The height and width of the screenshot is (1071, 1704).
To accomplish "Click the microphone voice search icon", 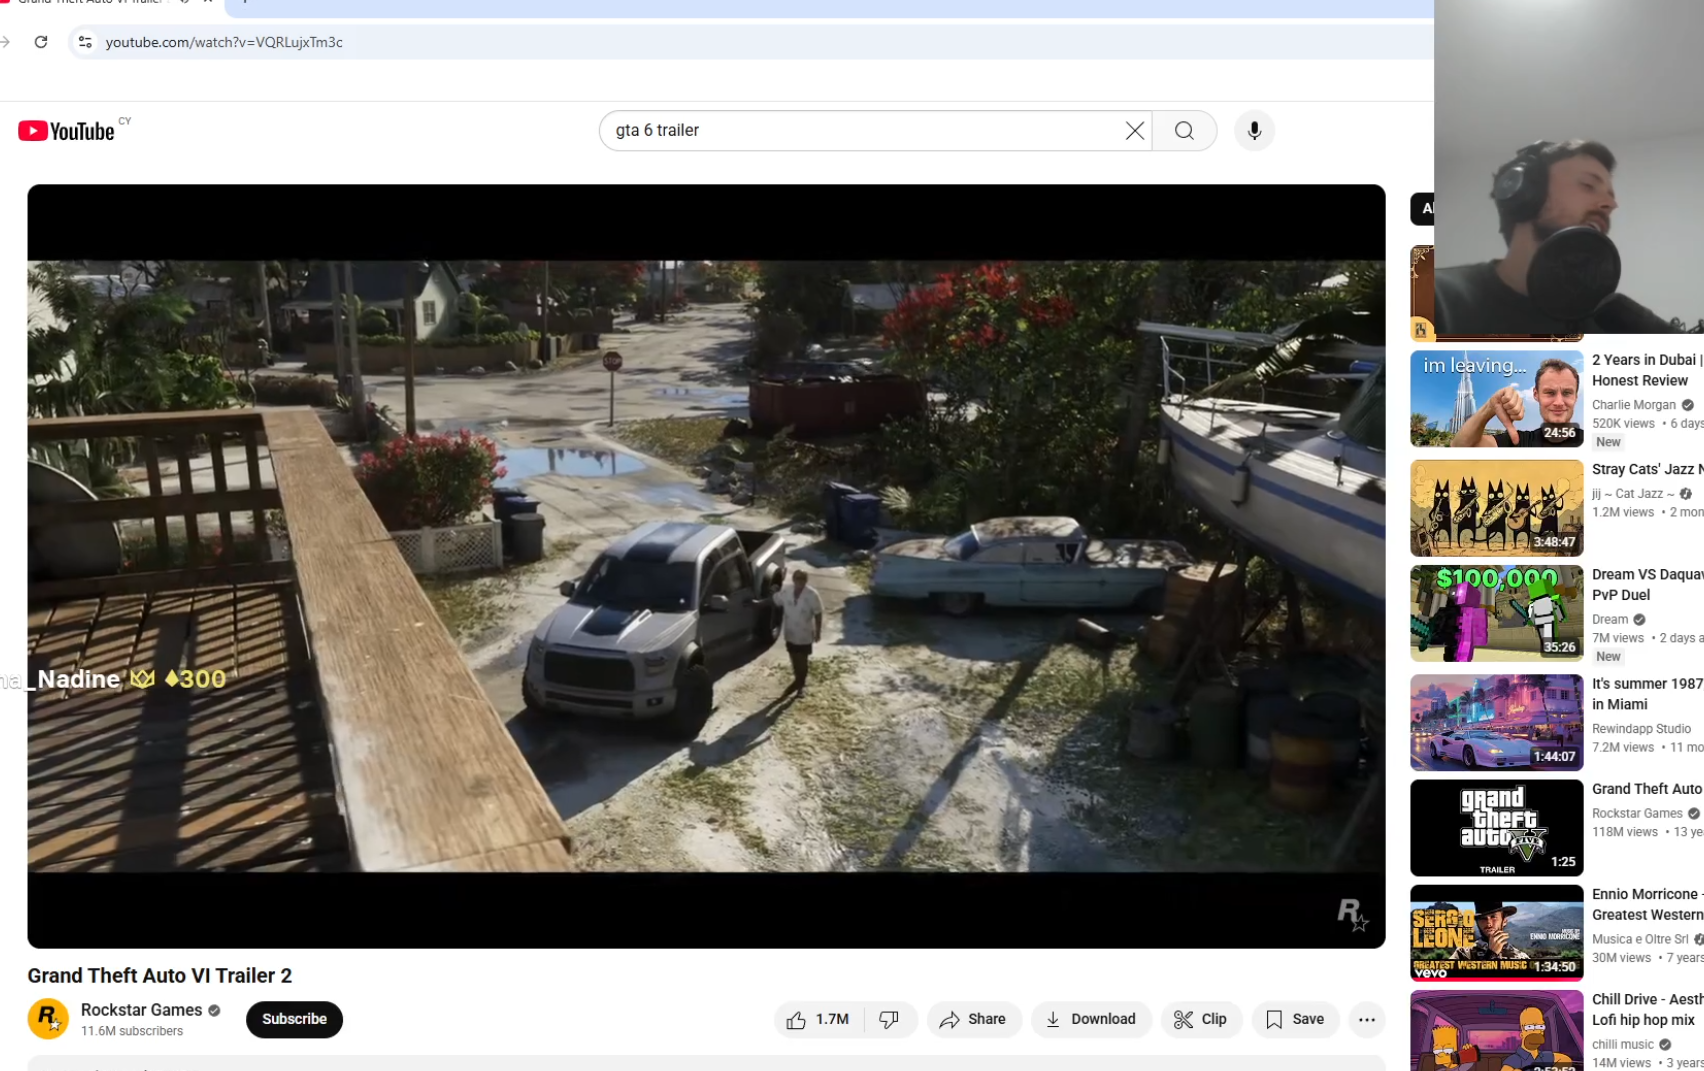I will [x=1254, y=131].
